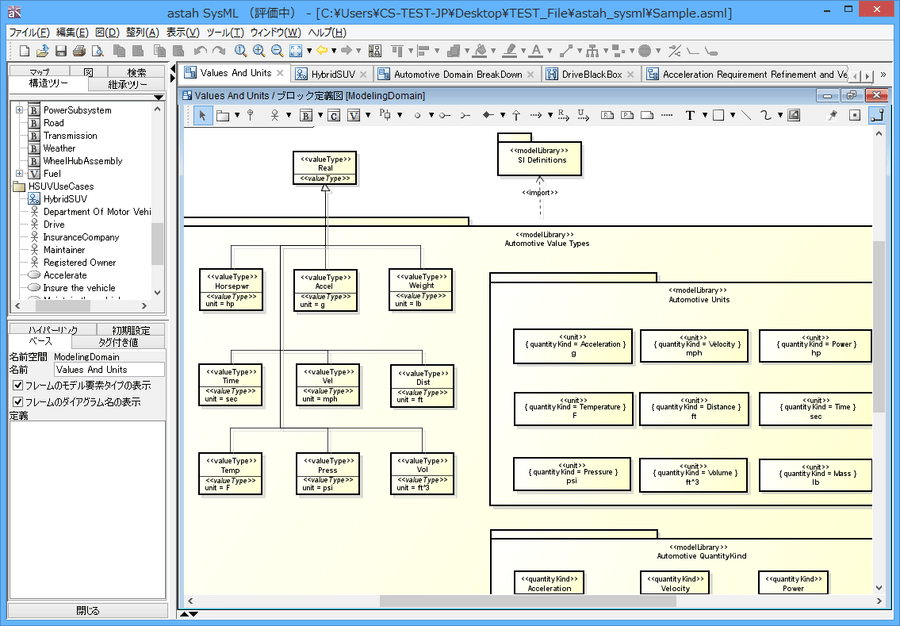This screenshot has height=626, width=900.
Task: Open the ツール(T) menu
Action: [225, 33]
